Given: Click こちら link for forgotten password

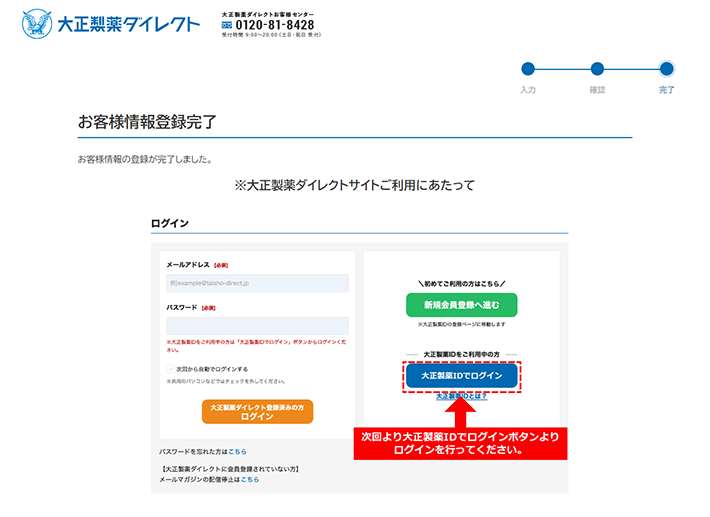Looking at the screenshot, I should coord(237,452).
